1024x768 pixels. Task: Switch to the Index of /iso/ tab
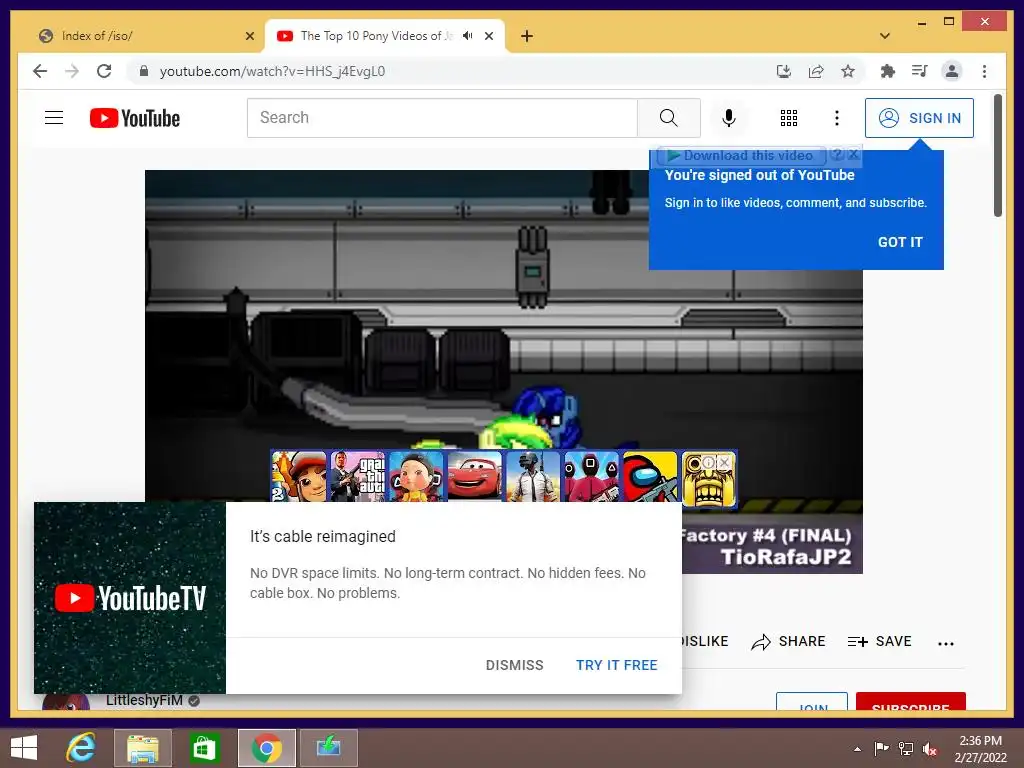point(146,36)
